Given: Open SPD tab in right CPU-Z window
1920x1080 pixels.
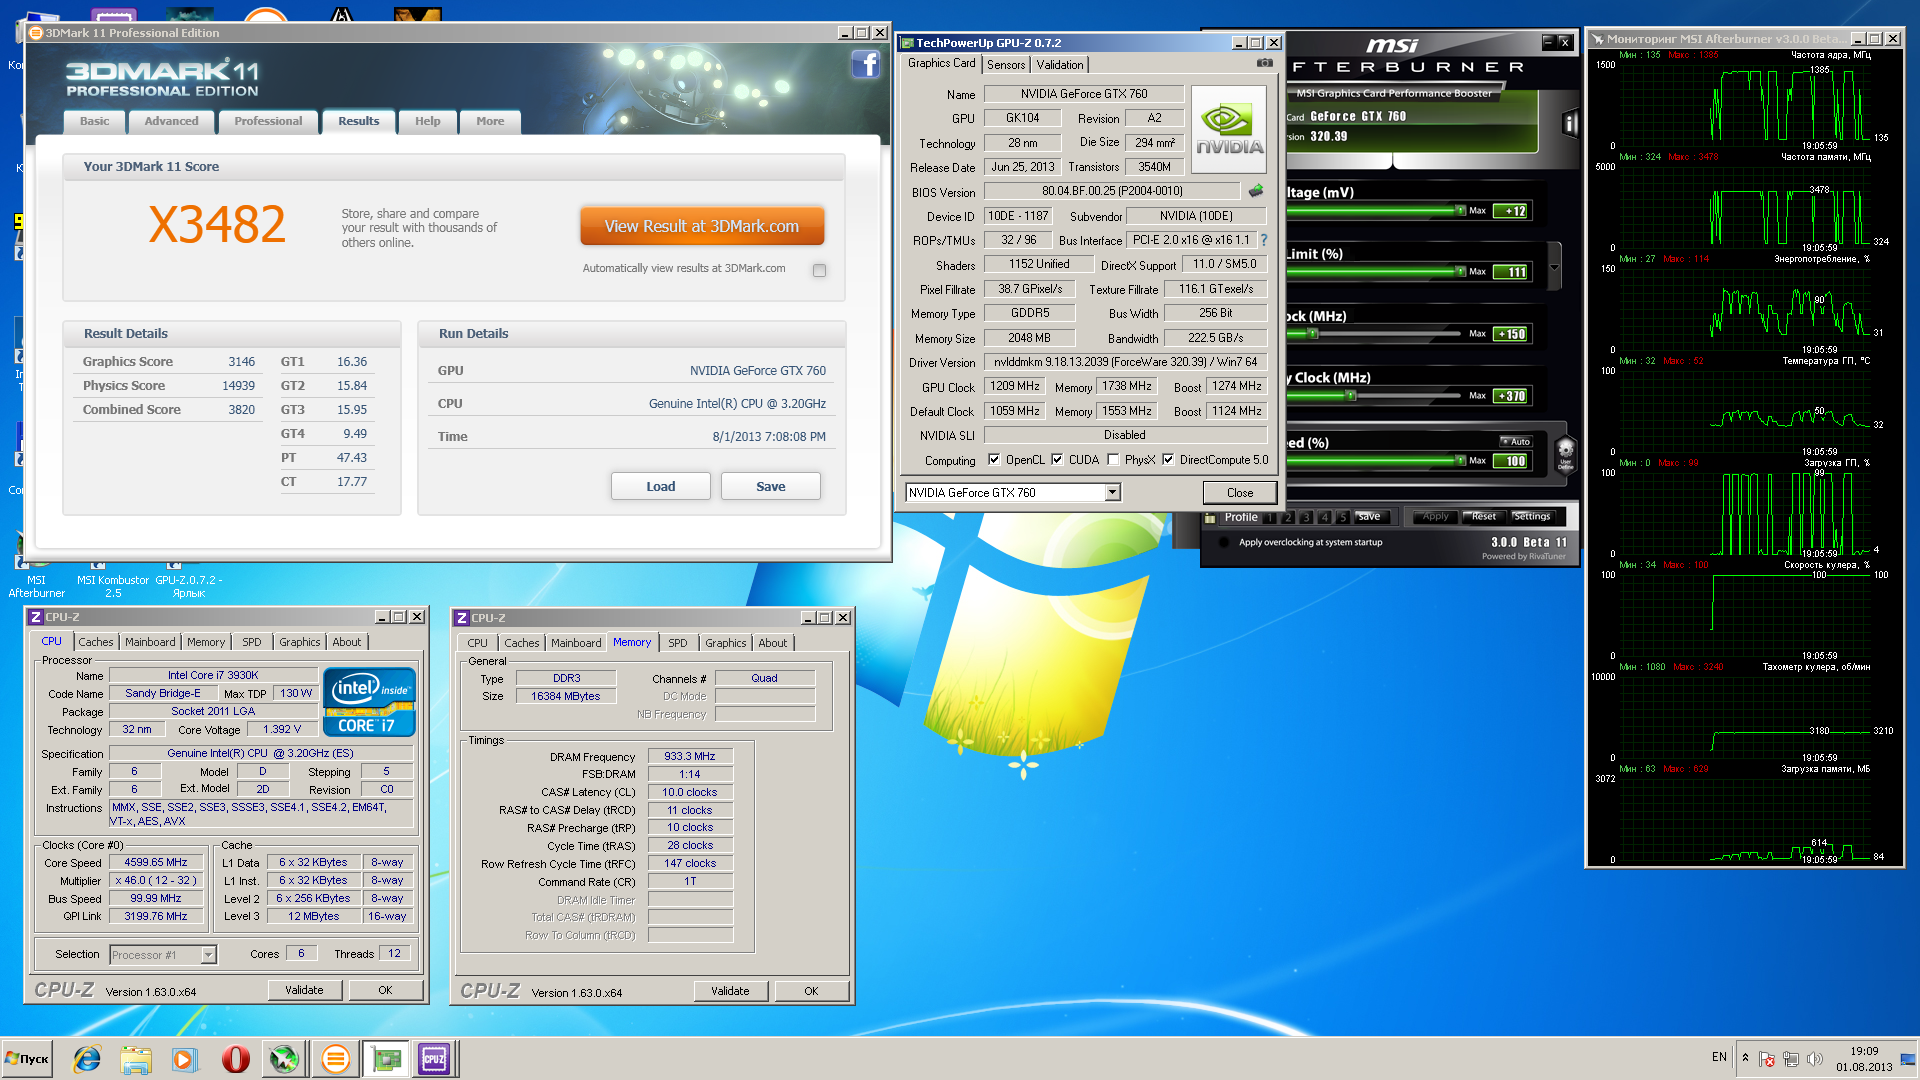Looking at the screenshot, I should tap(678, 643).
